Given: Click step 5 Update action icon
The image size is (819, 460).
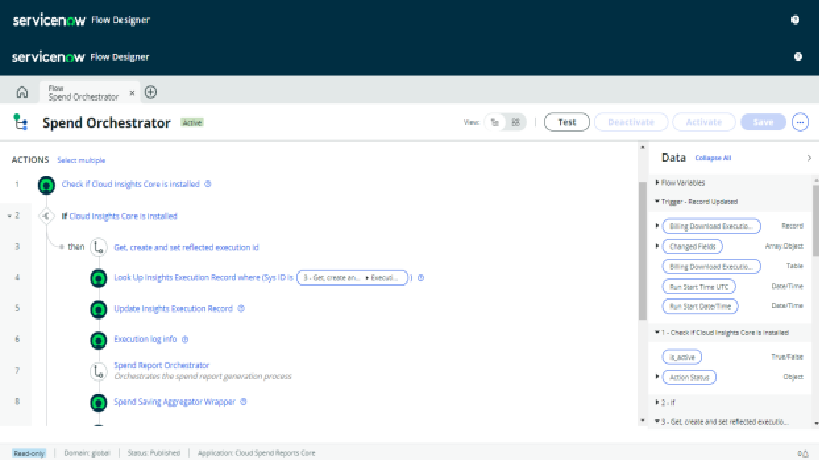Looking at the screenshot, I should (98, 310).
